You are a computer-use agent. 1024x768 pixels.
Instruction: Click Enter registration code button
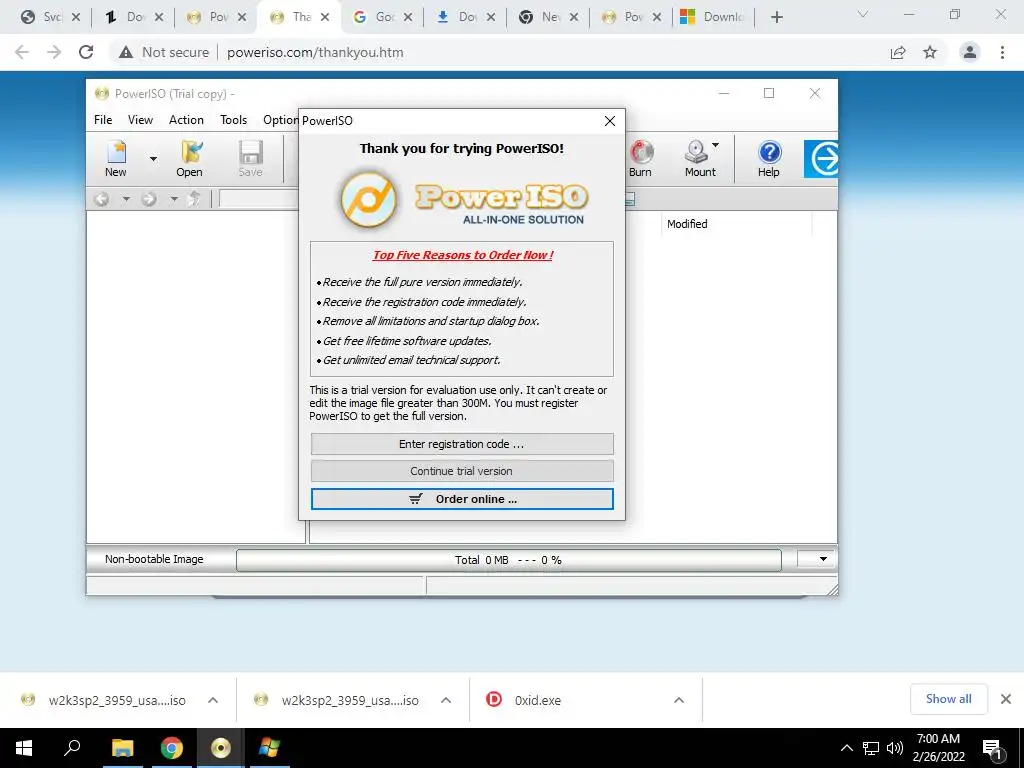point(462,444)
